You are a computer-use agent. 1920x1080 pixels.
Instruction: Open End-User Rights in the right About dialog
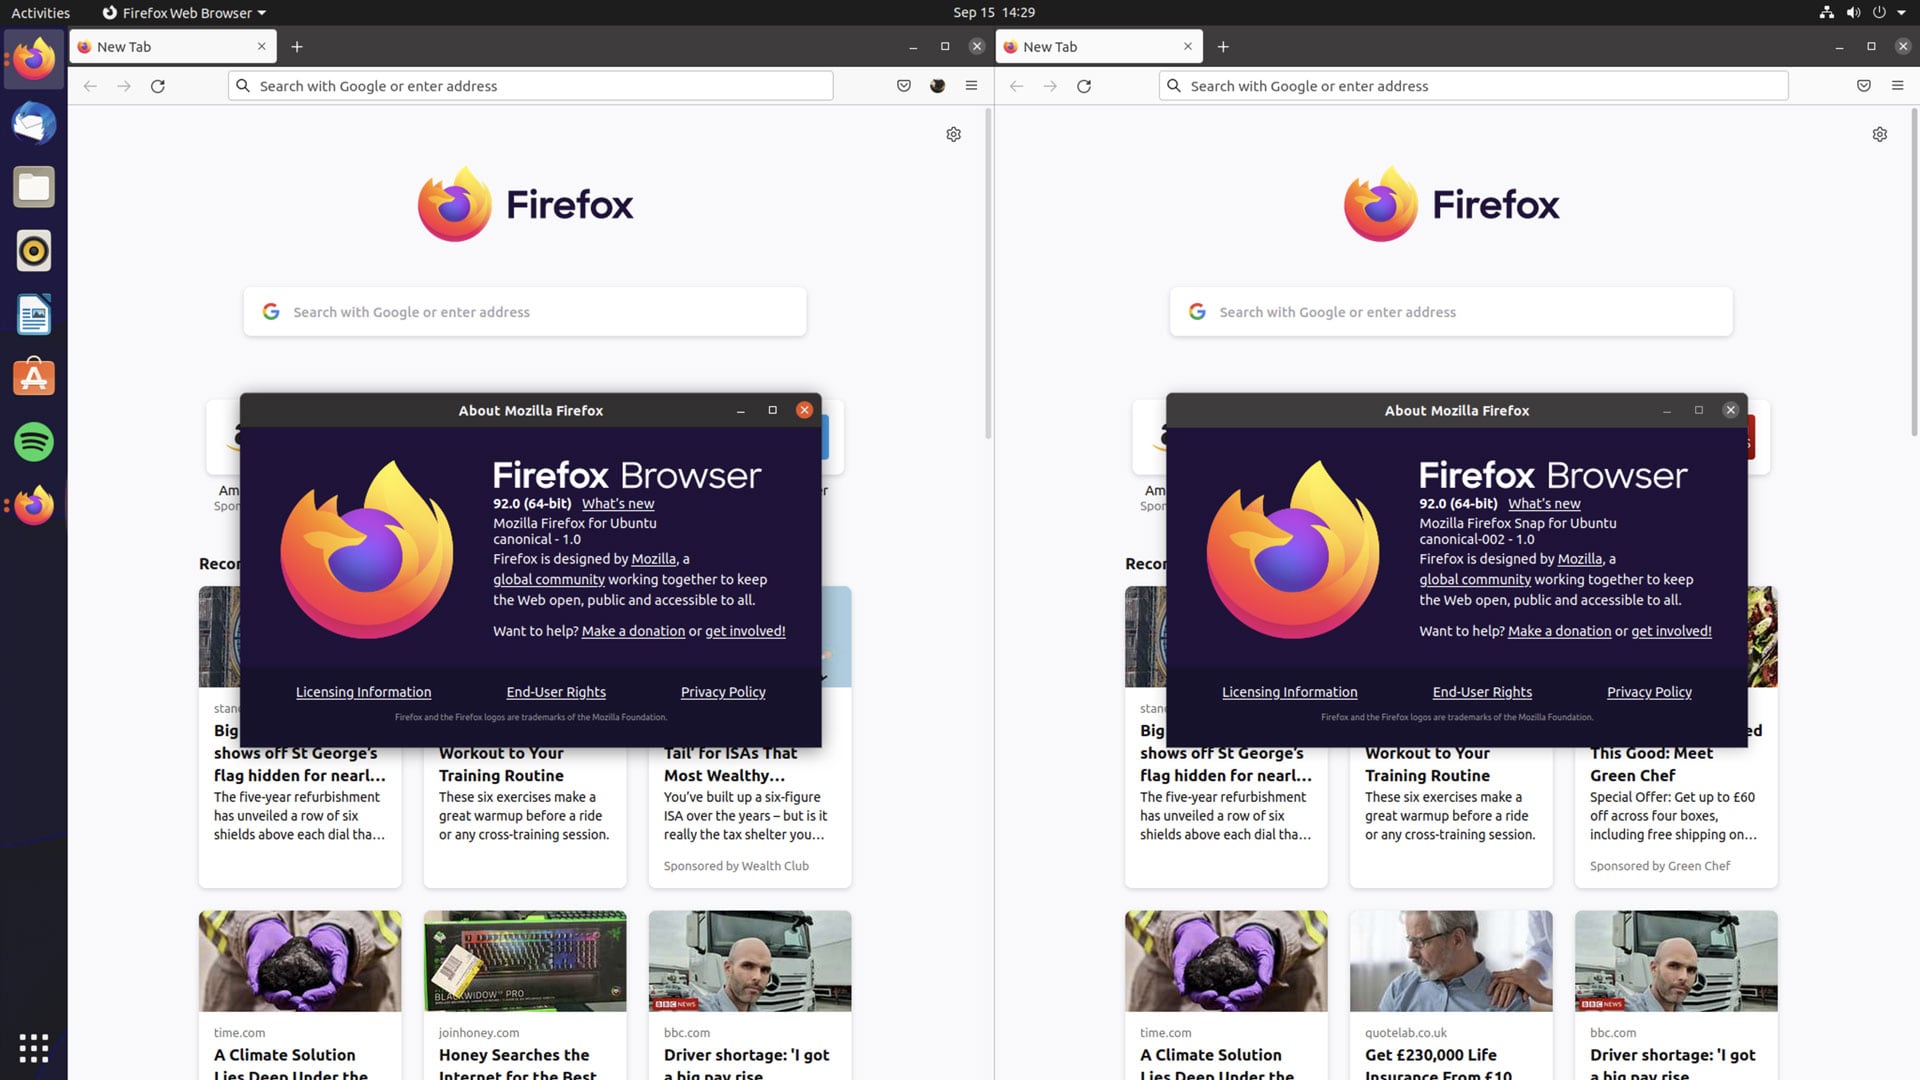(1482, 692)
